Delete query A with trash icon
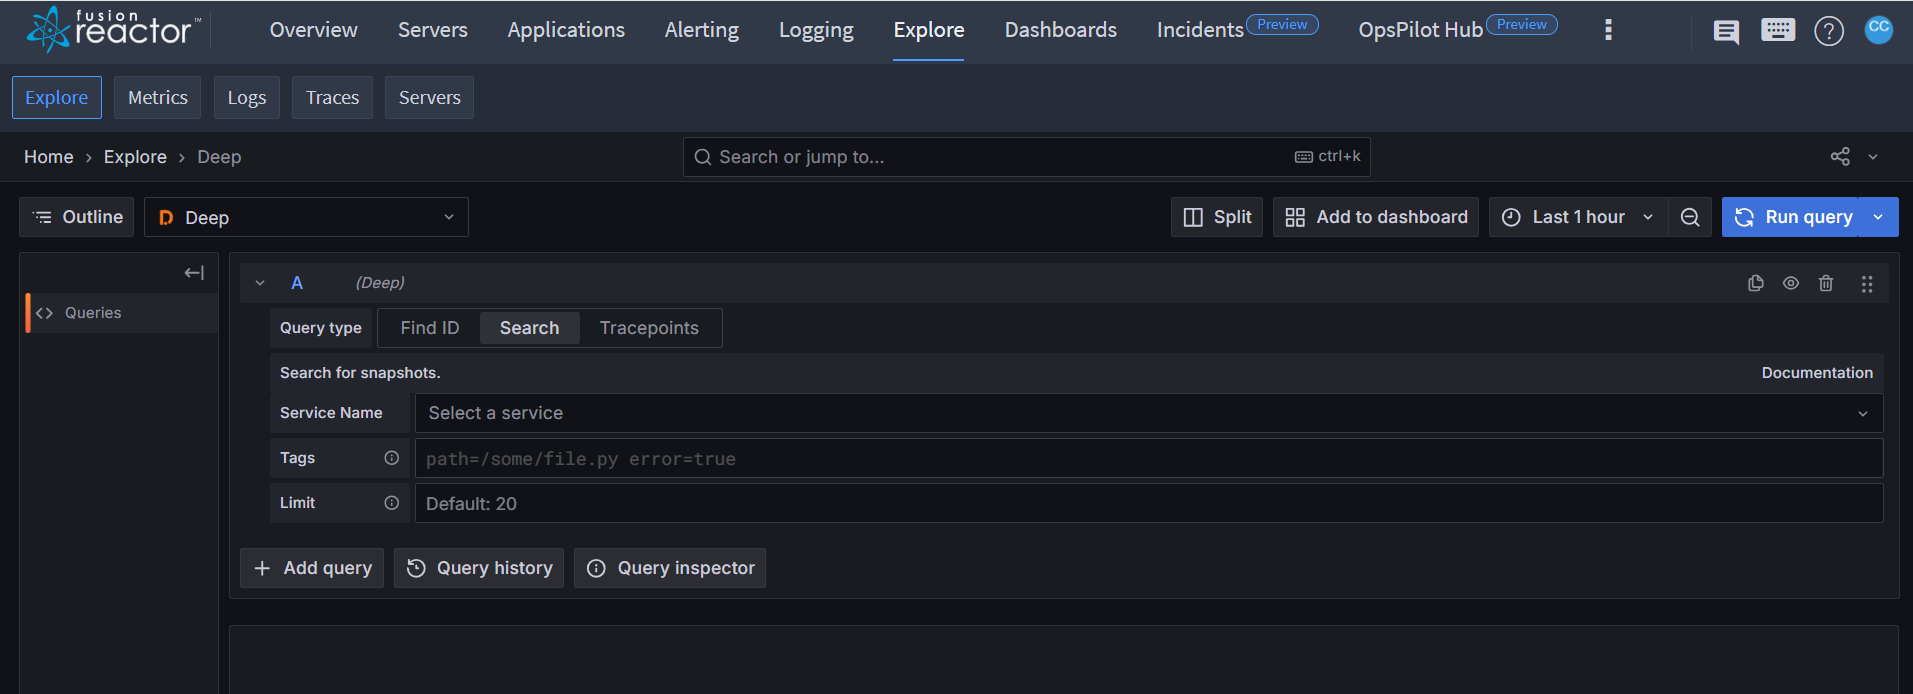The height and width of the screenshot is (694, 1913). point(1826,283)
